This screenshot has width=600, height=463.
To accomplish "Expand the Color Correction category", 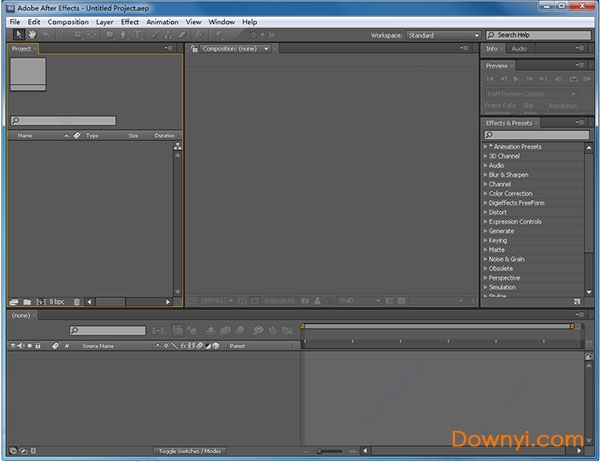I will [486, 194].
